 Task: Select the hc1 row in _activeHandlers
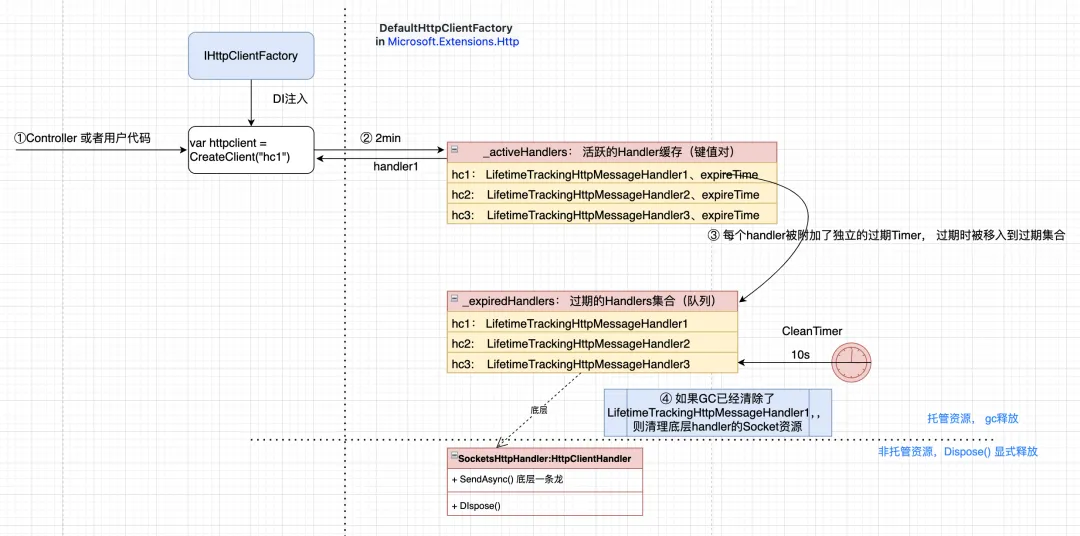click(612, 175)
